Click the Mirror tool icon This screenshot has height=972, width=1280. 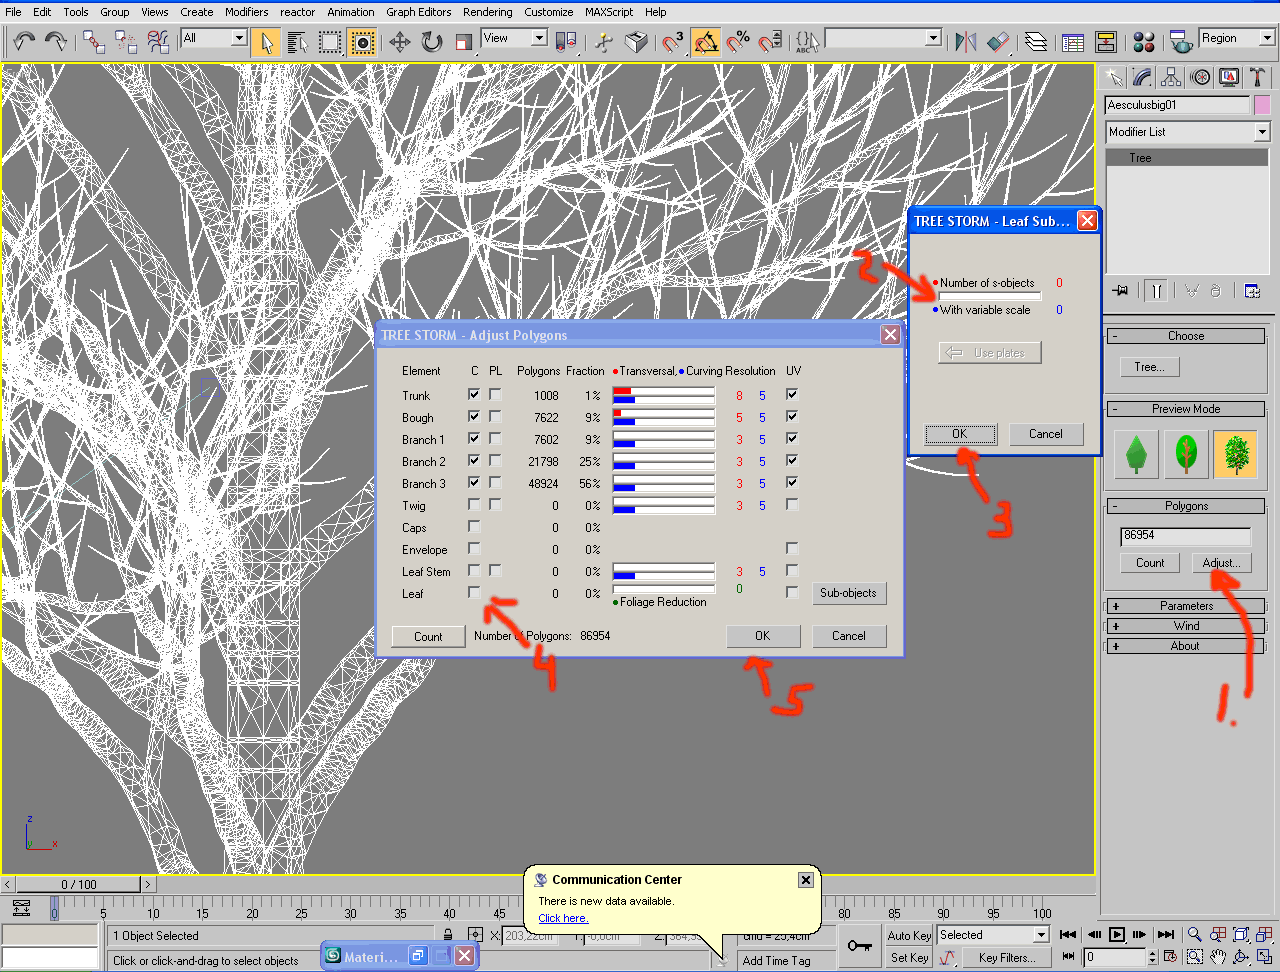click(965, 41)
